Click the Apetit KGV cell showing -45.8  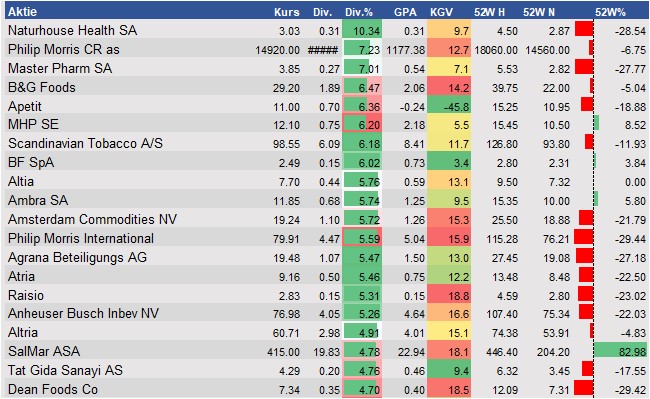(x=449, y=106)
